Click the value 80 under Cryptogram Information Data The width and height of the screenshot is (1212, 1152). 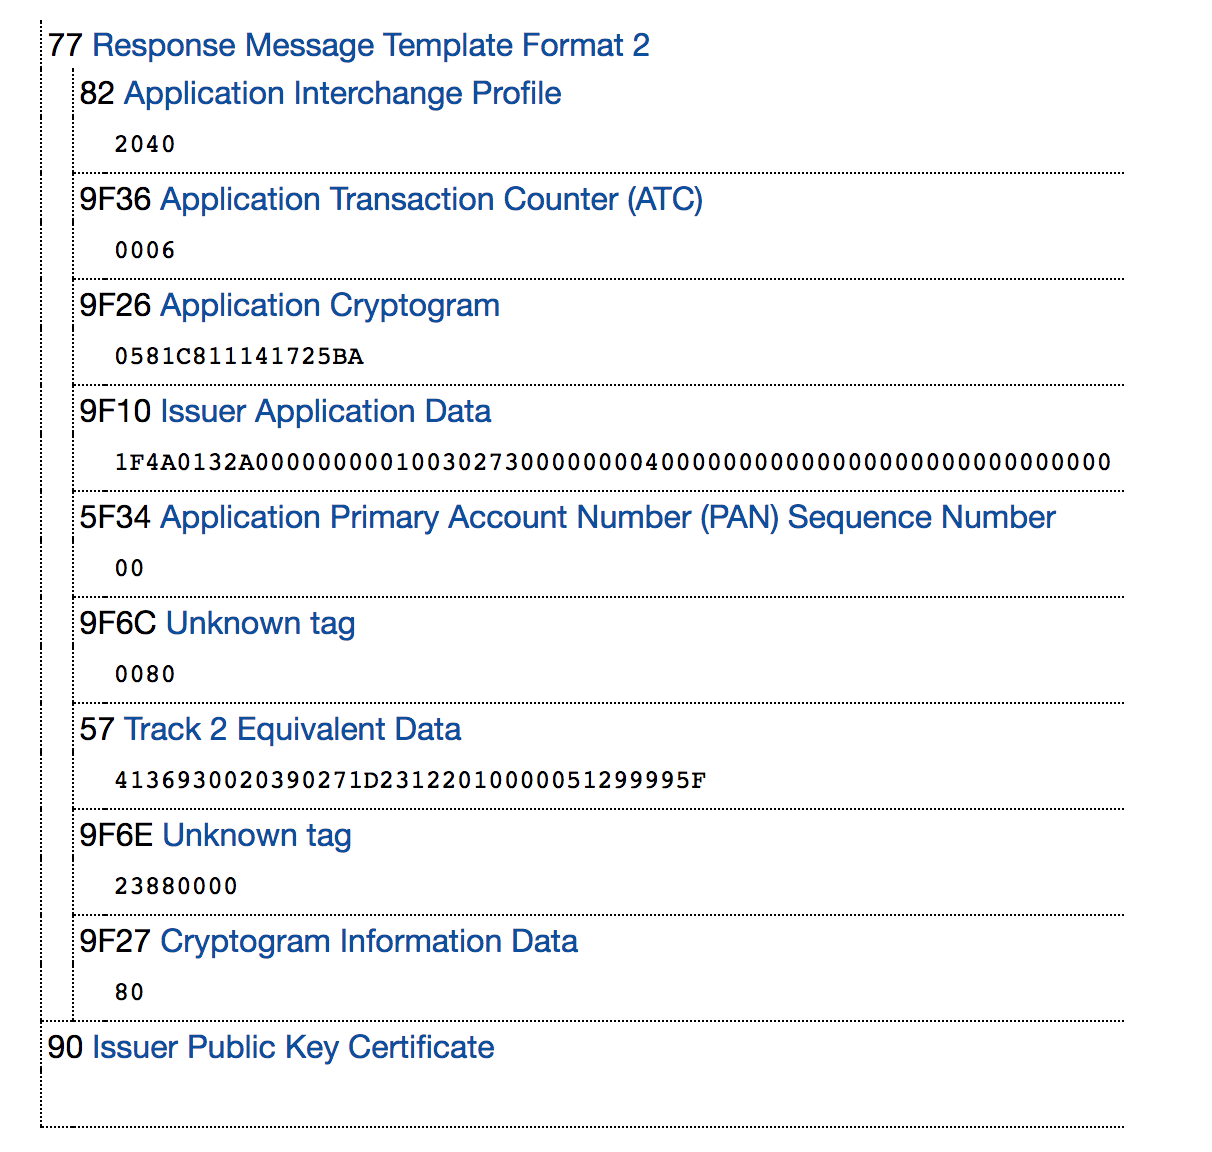130,993
